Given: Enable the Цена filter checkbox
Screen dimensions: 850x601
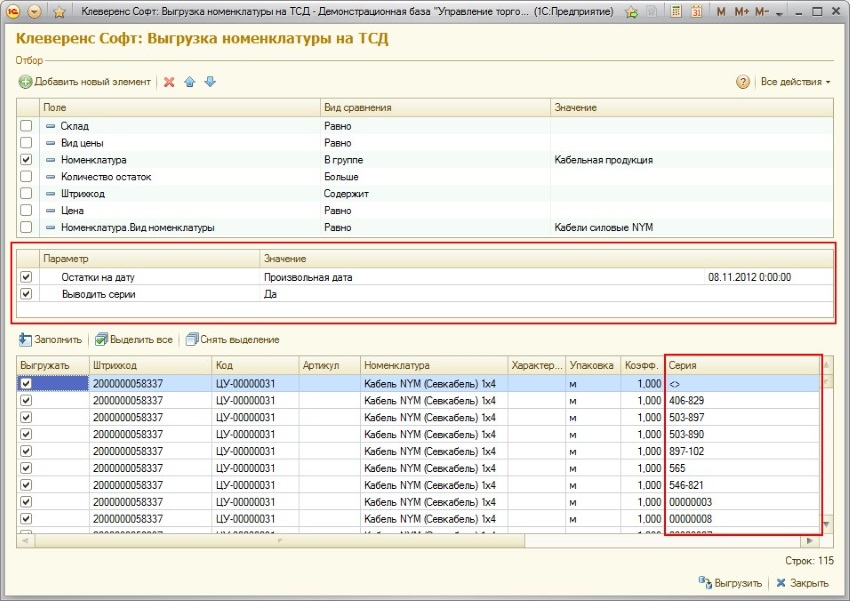Looking at the screenshot, I should pyautogui.click(x=26, y=210).
